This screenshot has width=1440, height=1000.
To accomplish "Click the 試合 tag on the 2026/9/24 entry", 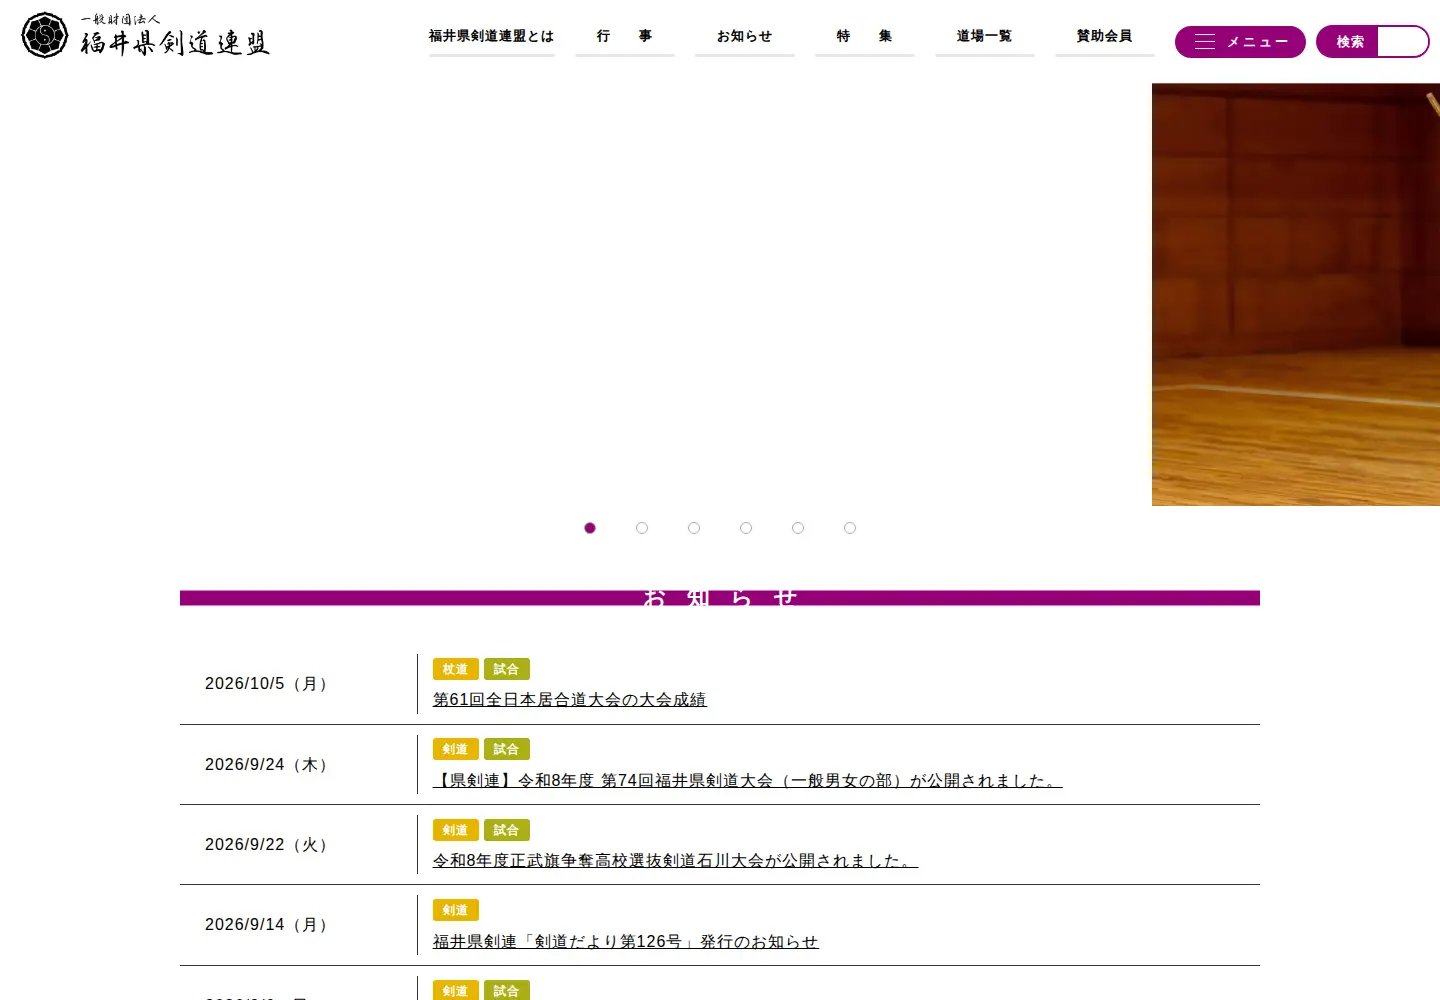I will coord(507,749).
